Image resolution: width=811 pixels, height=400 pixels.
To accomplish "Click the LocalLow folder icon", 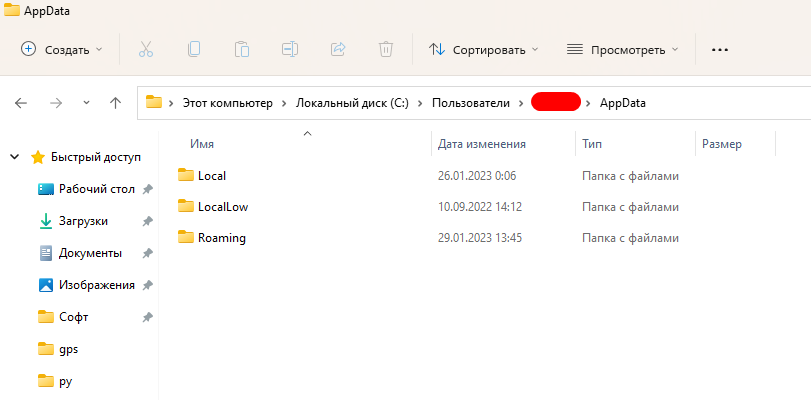I will pyautogui.click(x=185, y=206).
